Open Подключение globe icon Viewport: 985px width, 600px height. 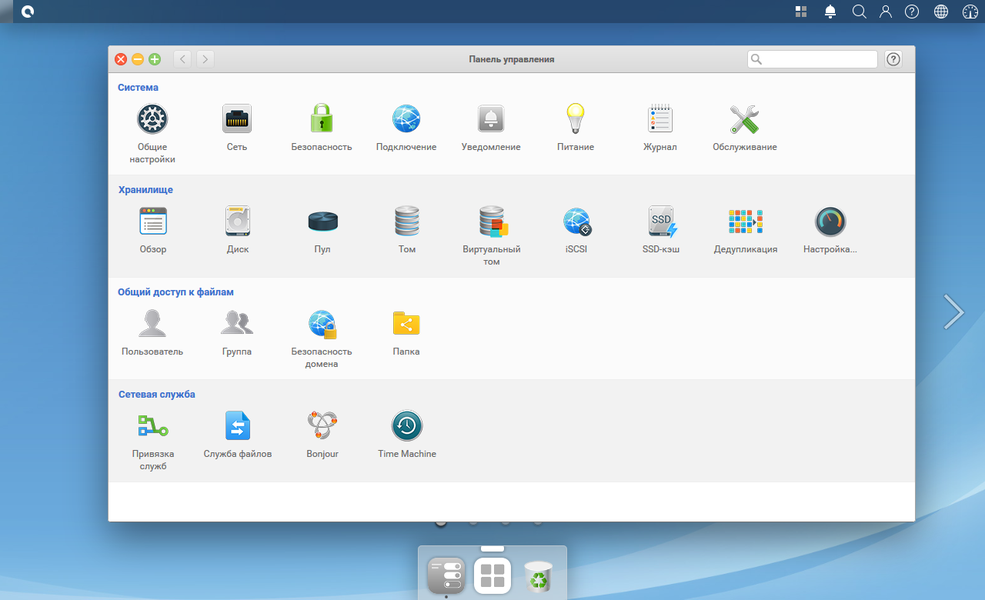[406, 119]
